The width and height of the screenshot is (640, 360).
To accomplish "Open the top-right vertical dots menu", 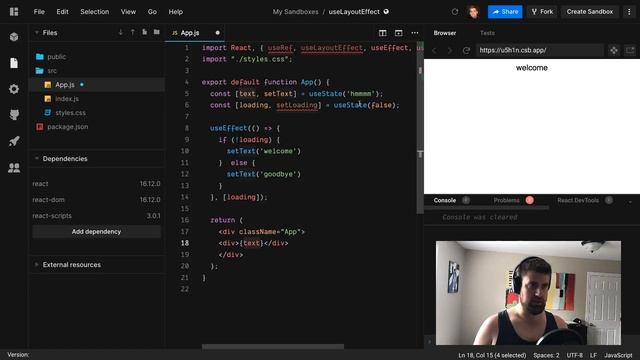I will point(629,12).
